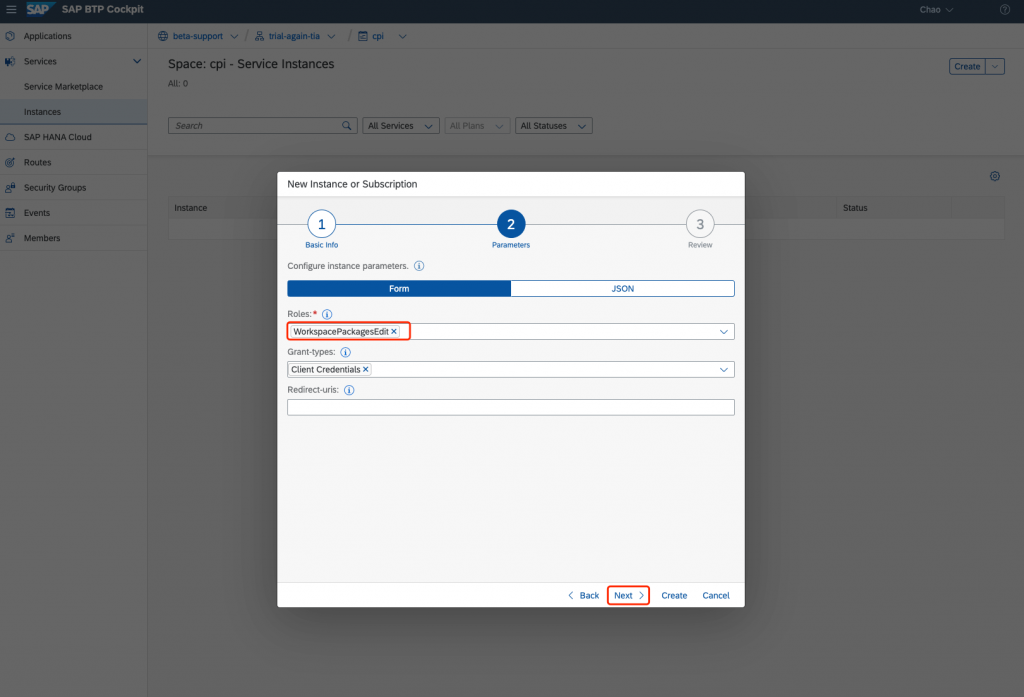
Task: Show info icon for Grant-types field
Action: (x=345, y=352)
